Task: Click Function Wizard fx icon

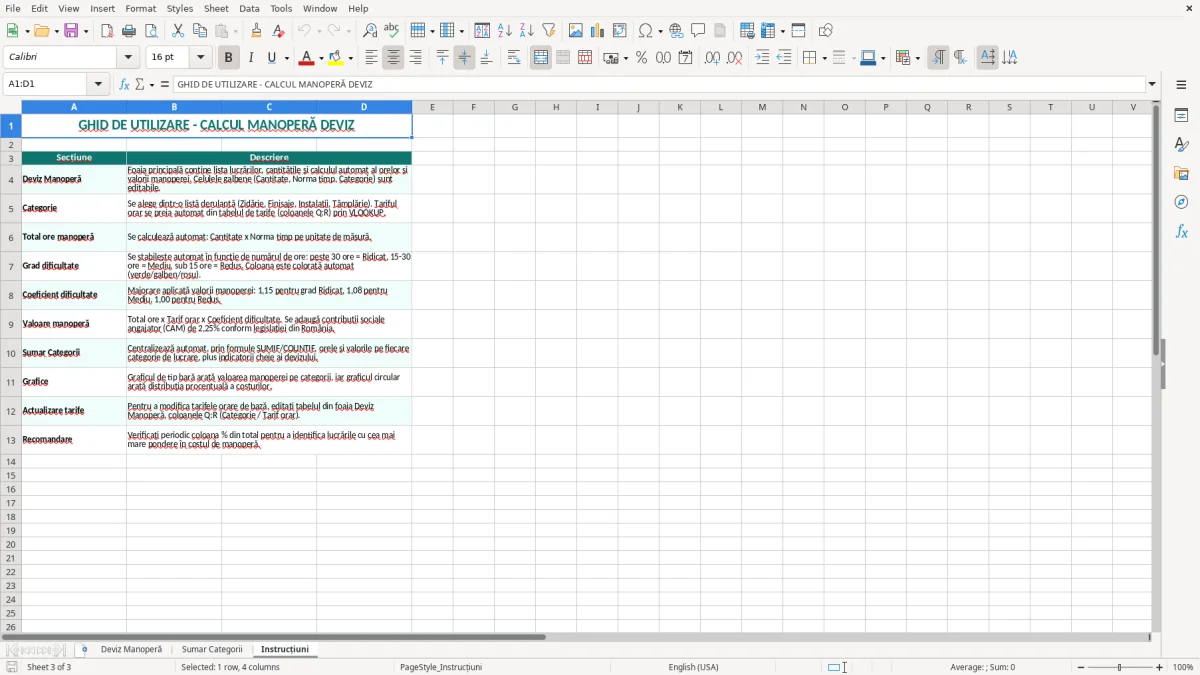Action: (x=124, y=84)
